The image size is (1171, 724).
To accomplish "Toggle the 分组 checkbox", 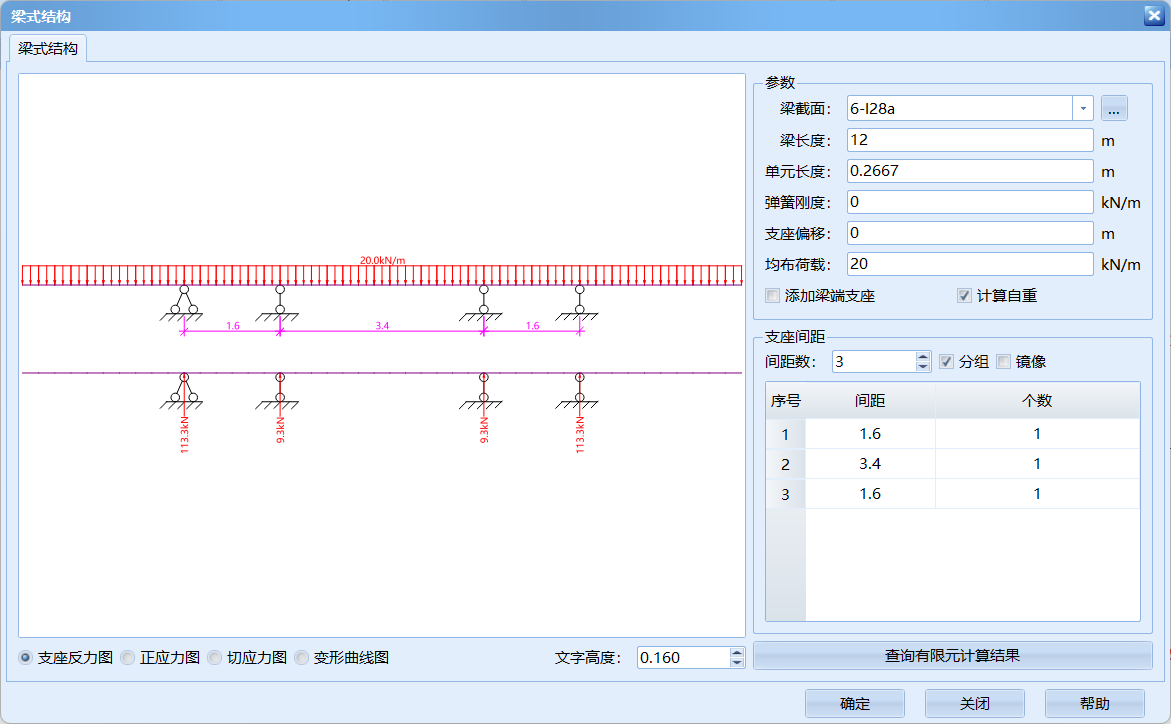I will point(946,362).
